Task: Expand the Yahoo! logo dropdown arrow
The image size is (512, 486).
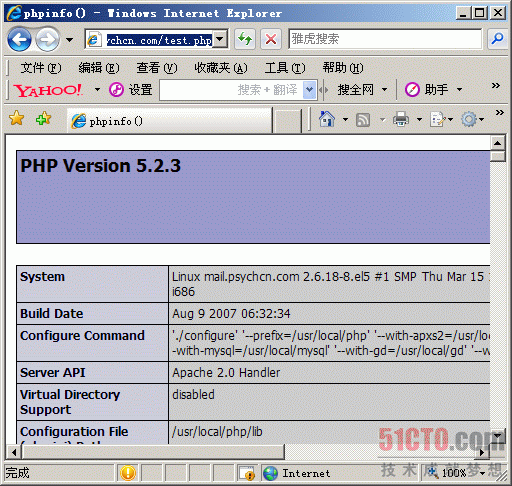Action: point(97,89)
